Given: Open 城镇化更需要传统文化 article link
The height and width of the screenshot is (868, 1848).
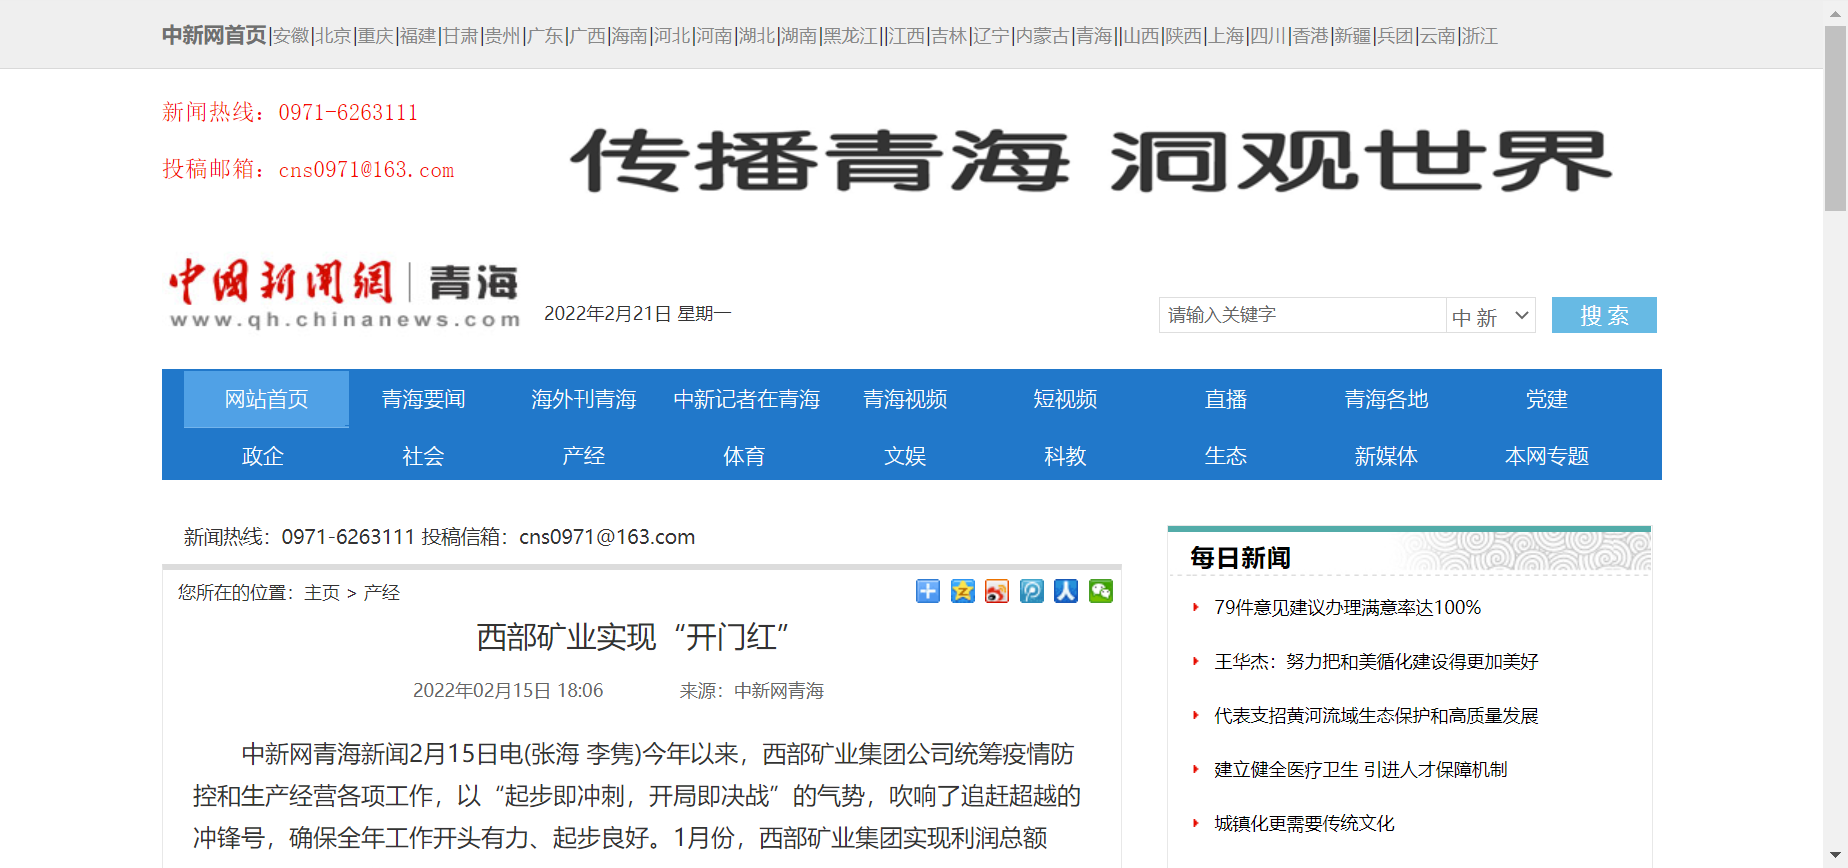Looking at the screenshot, I should pyautogui.click(x=1303, y=824).
